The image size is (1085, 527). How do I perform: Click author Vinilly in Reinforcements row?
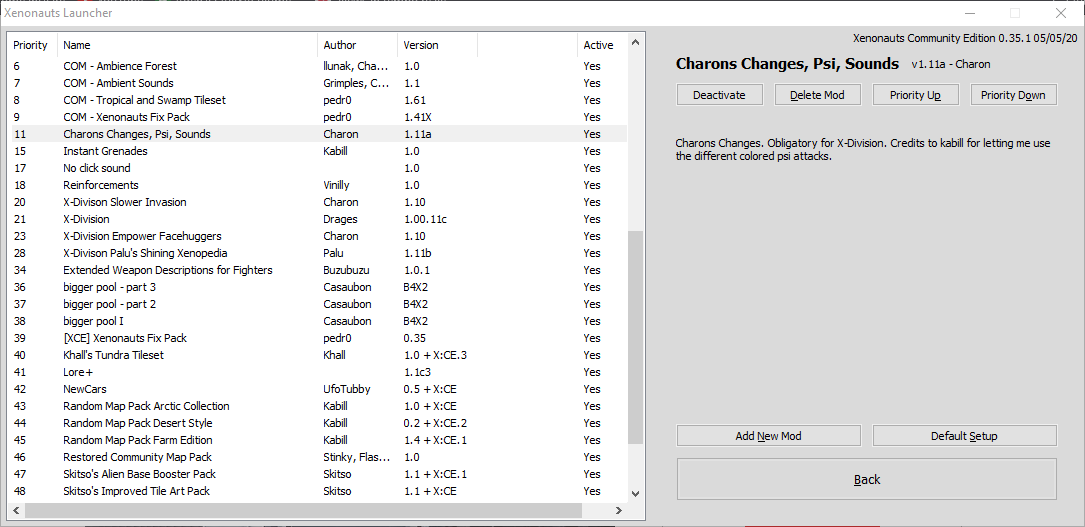click(338, 185)
